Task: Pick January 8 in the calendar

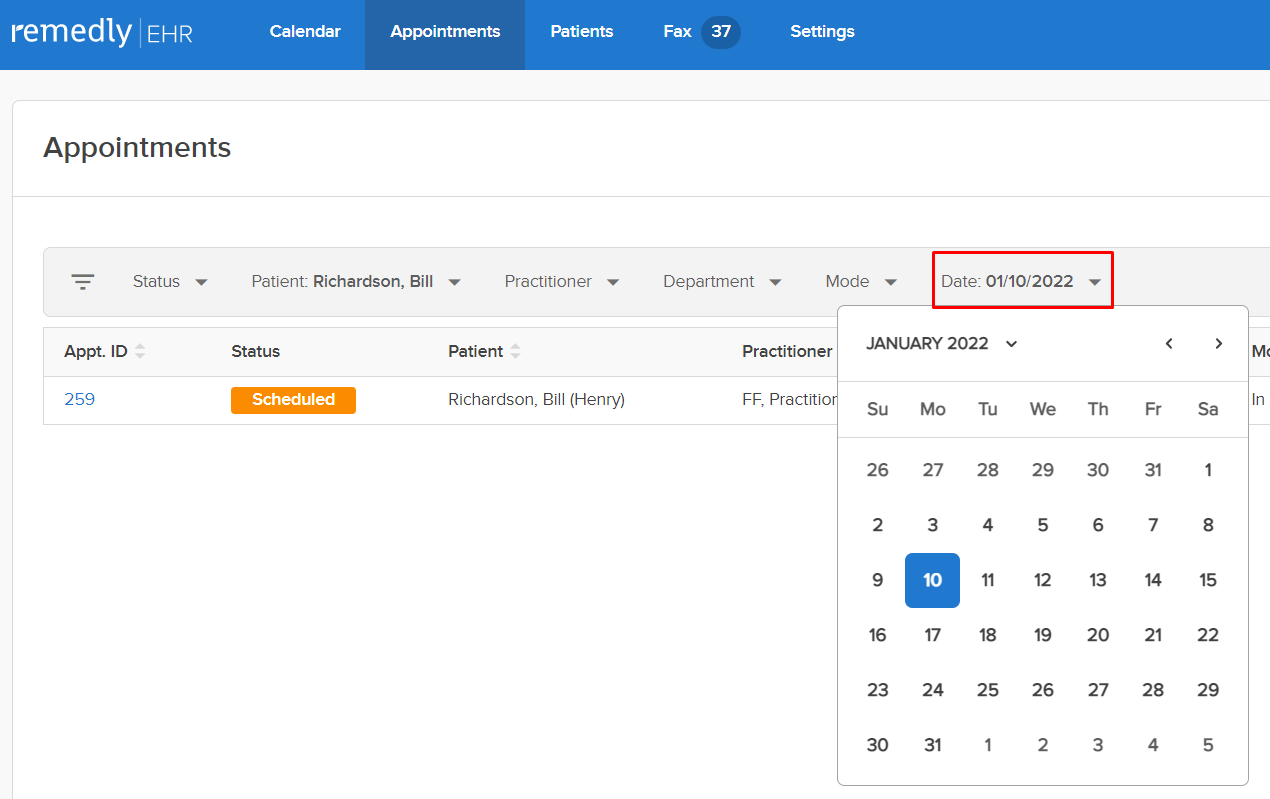Action: click(1208, 525)
